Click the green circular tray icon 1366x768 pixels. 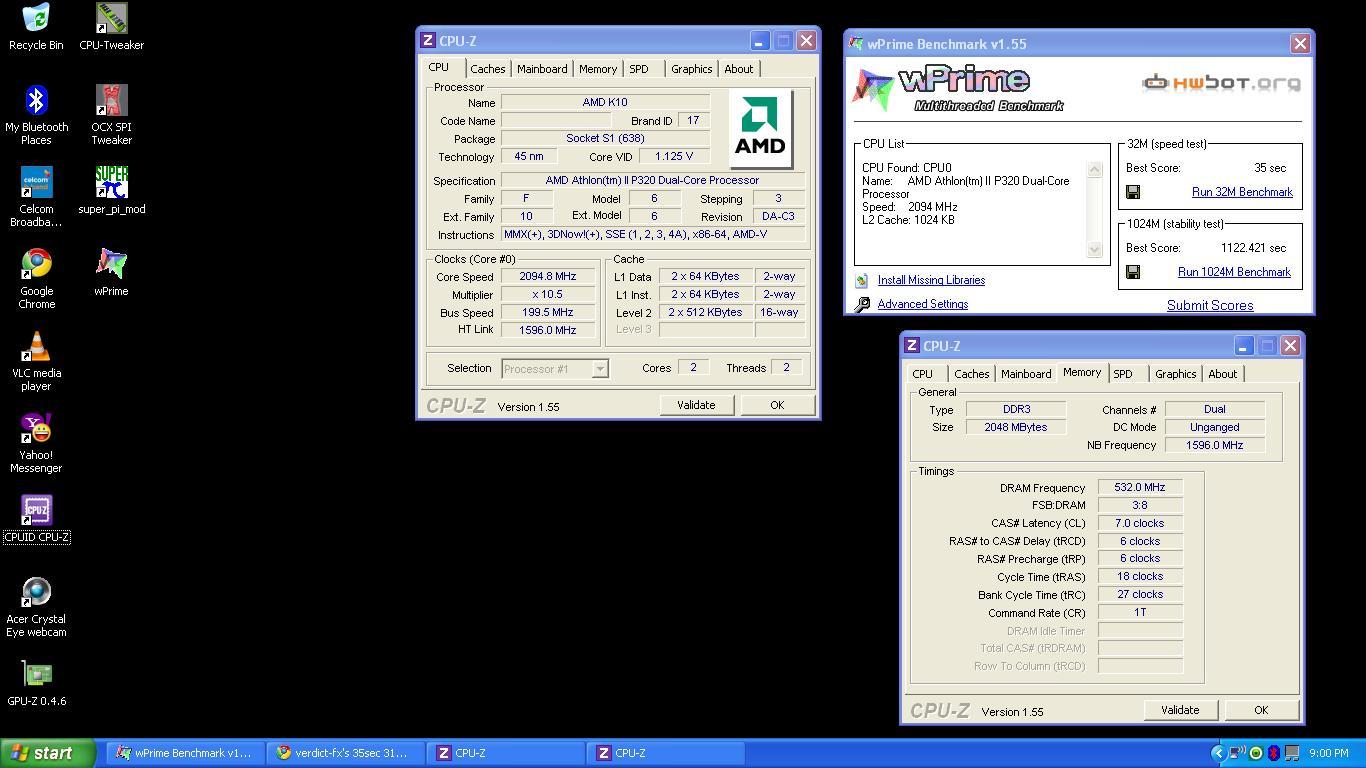click(1256, 753)
